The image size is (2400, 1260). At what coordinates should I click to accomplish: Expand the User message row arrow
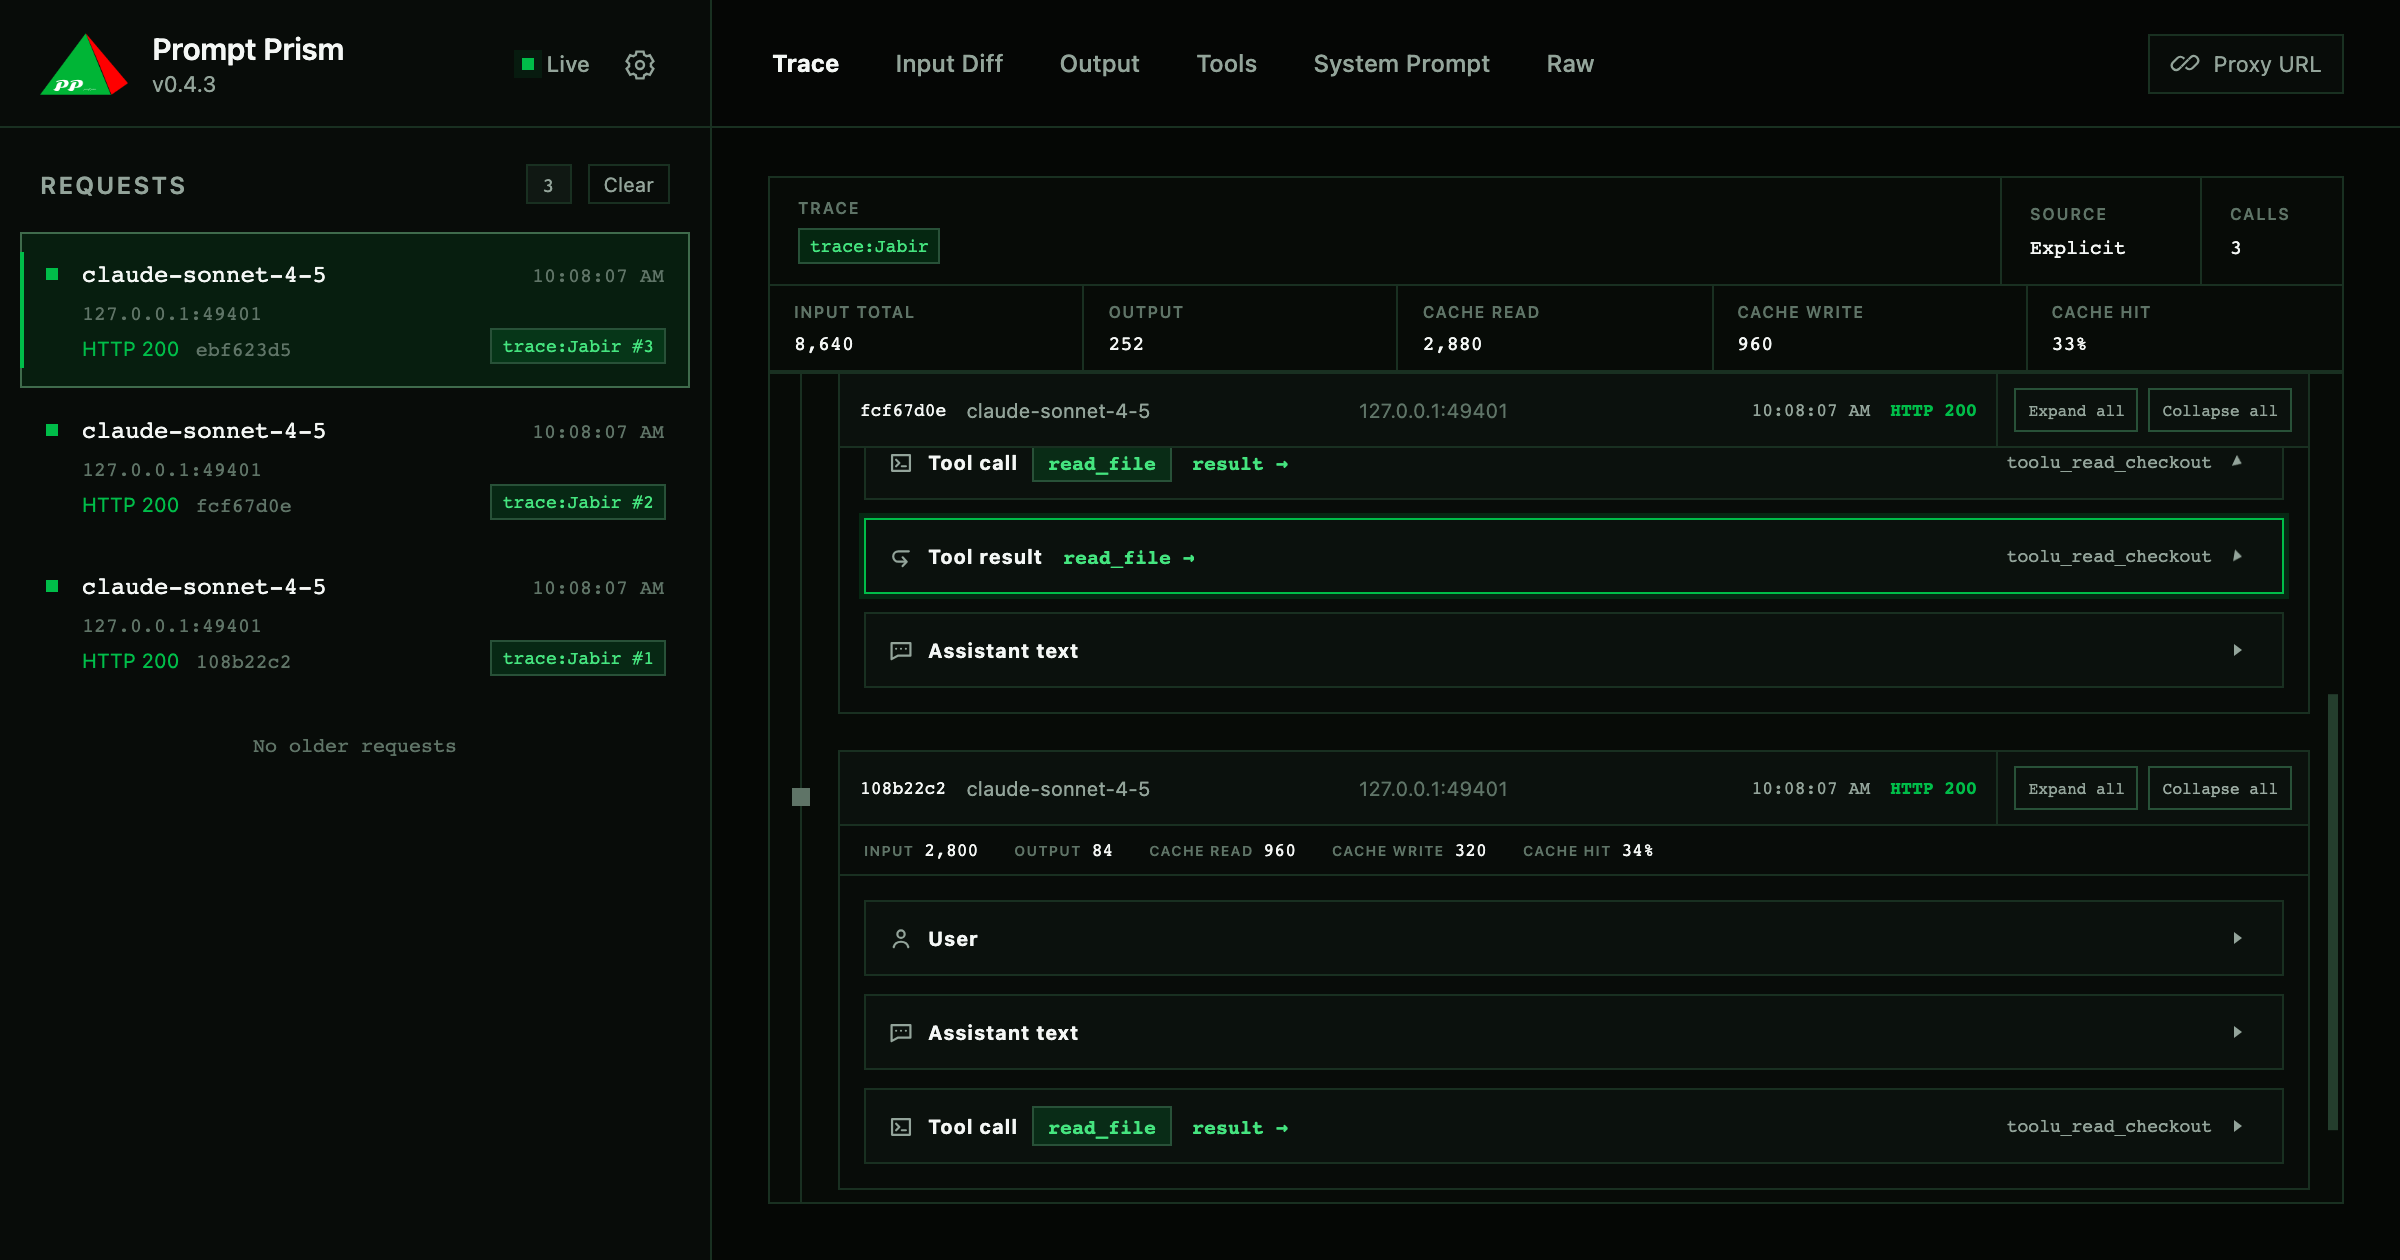(x=2237, y=938)
